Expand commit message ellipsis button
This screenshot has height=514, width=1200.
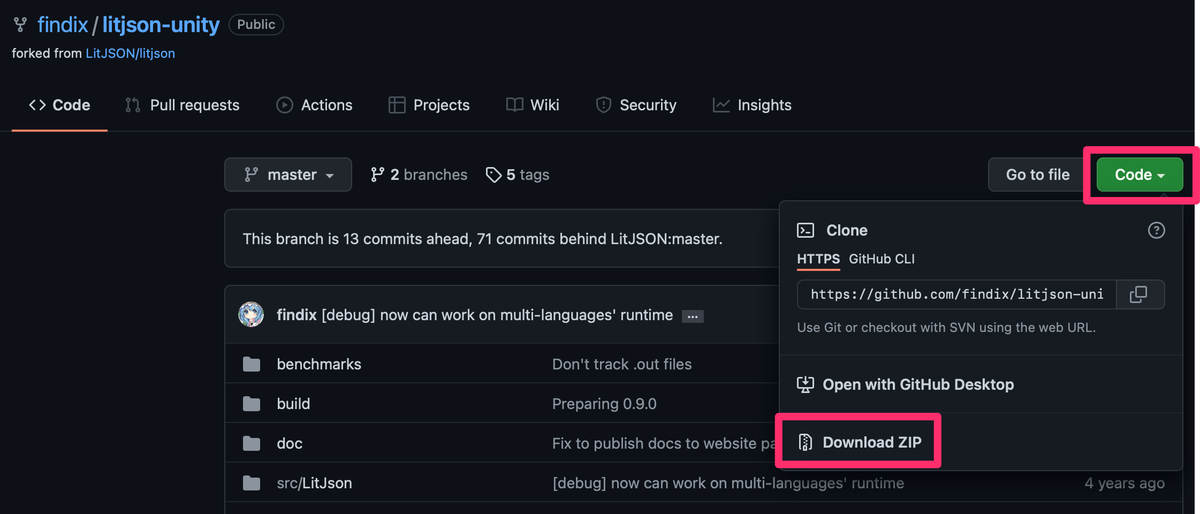[692, 316]
